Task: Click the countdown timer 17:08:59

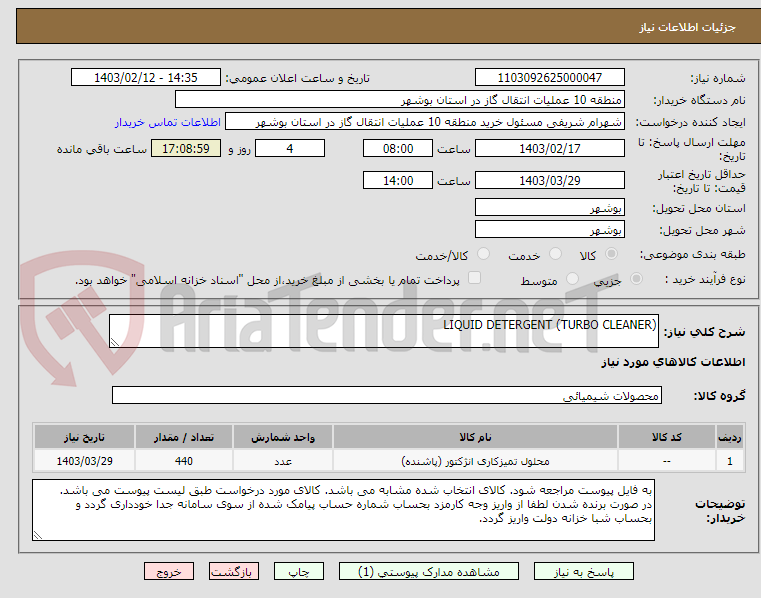Action: 186,149
